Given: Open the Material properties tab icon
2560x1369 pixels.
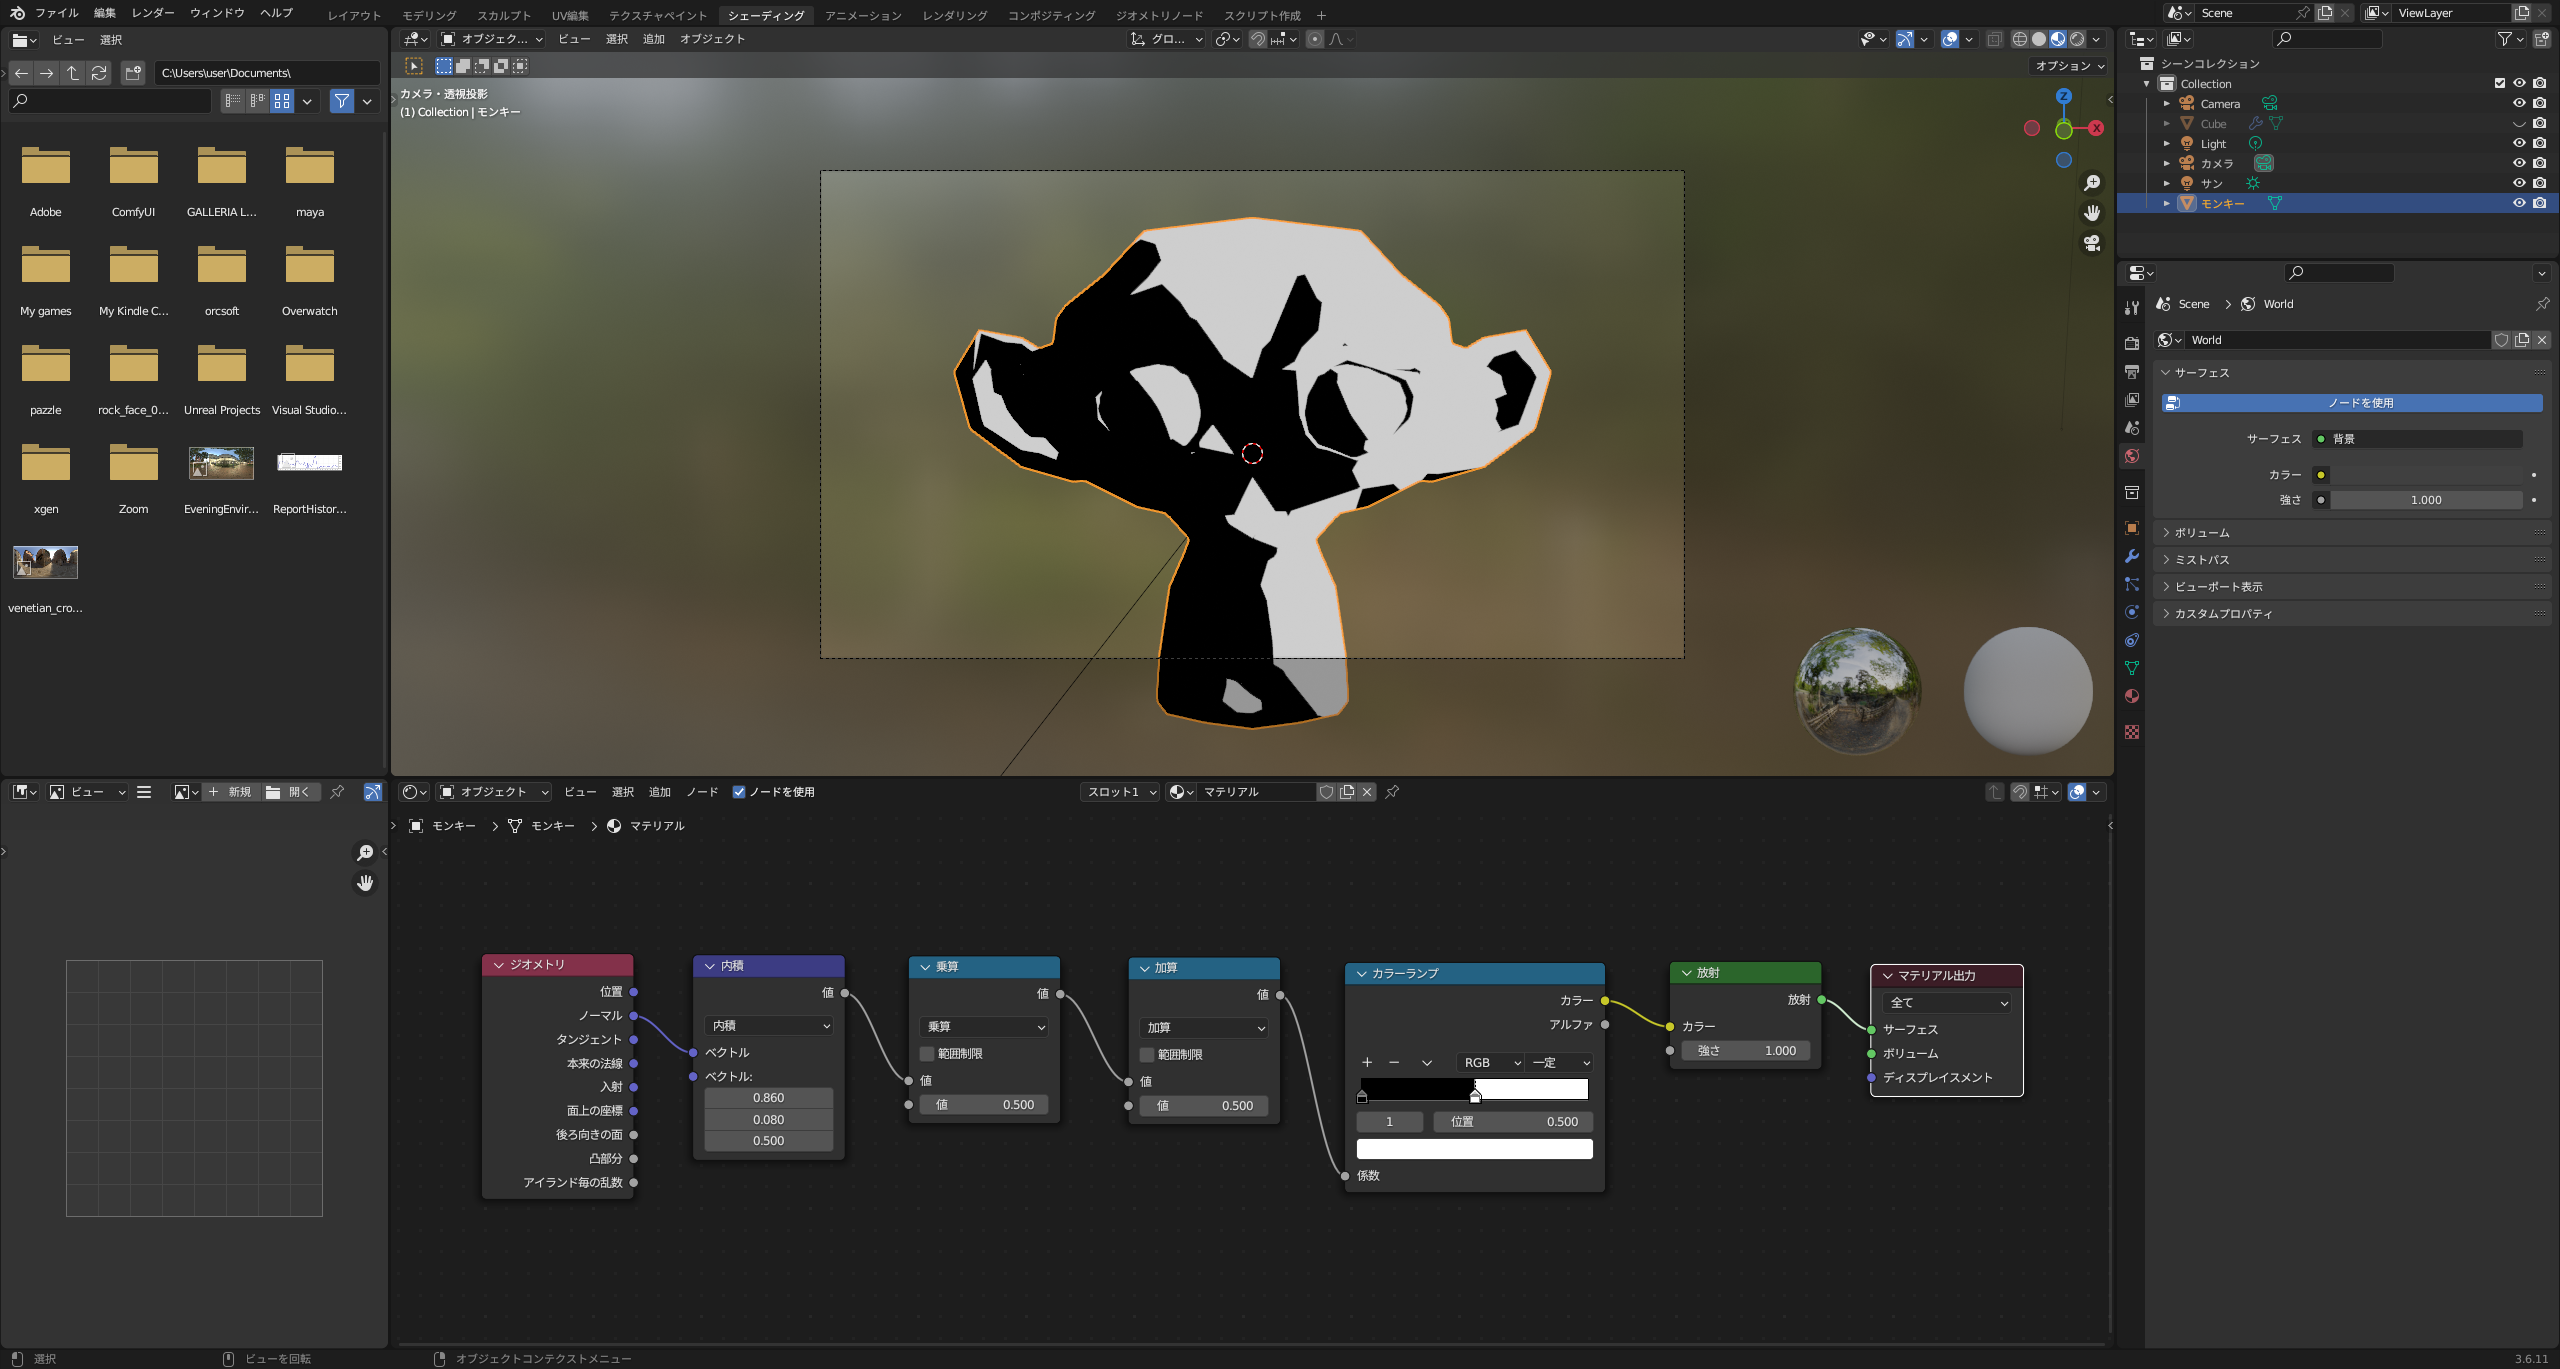Looking at the screenshot, I should [x=2132, y=696].
